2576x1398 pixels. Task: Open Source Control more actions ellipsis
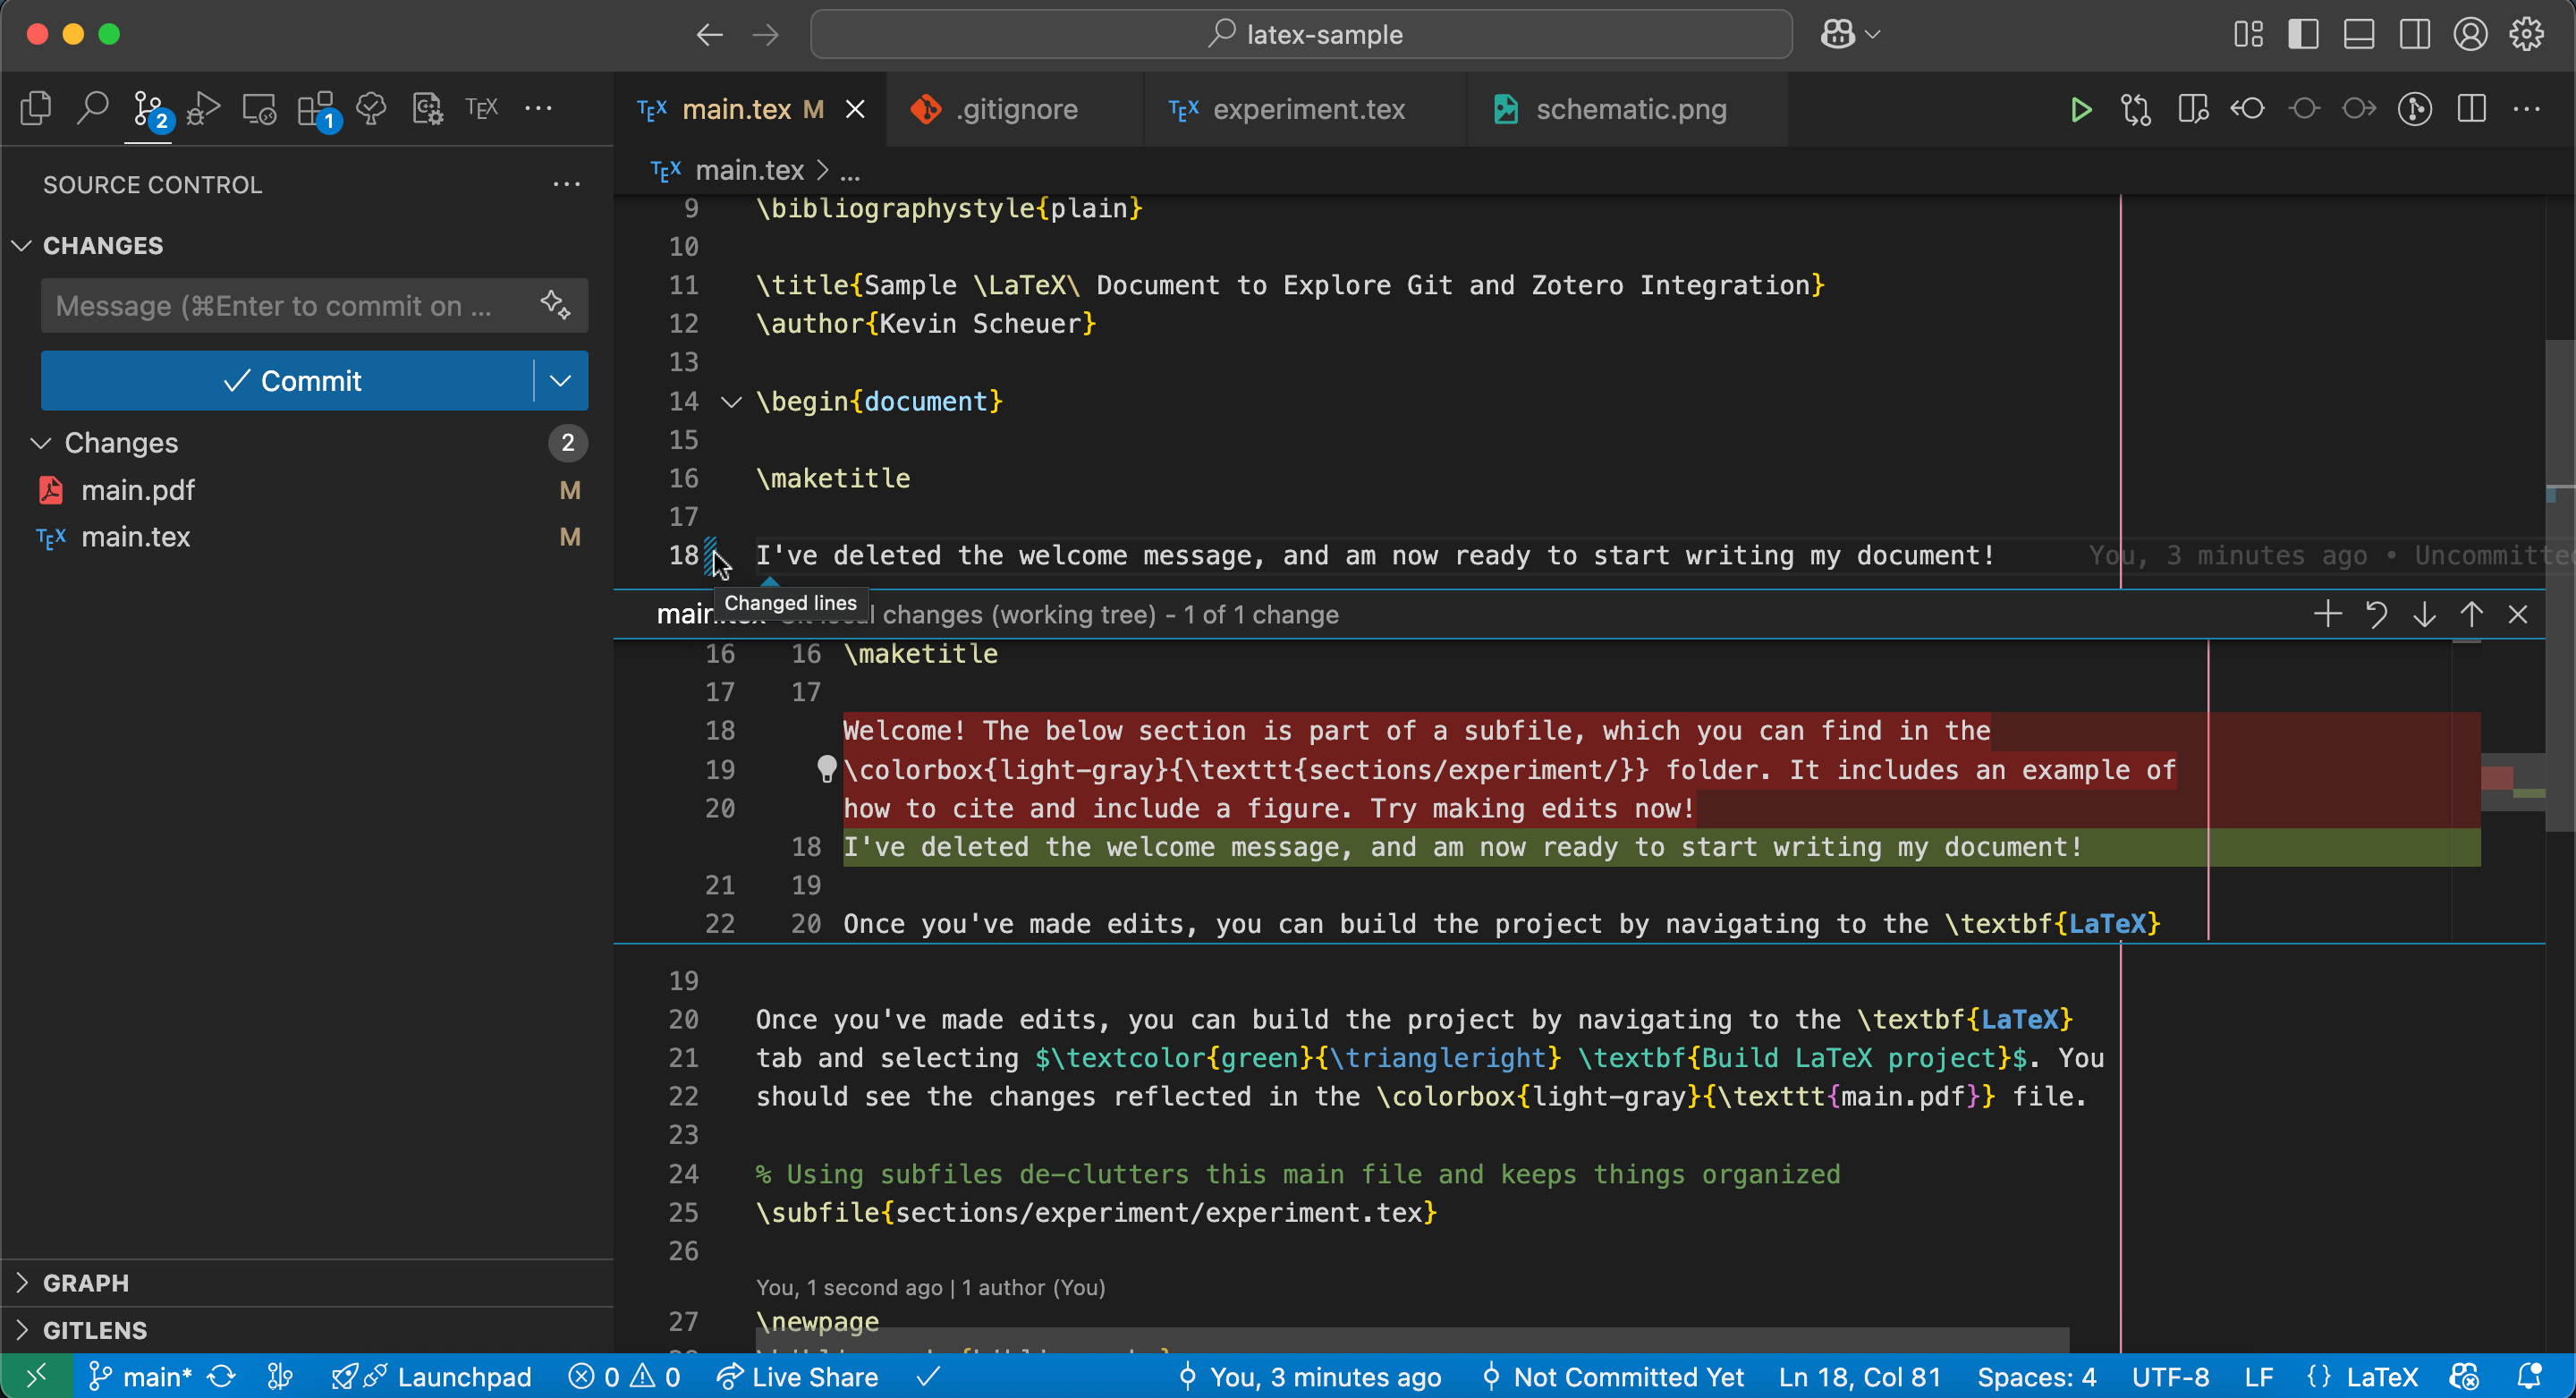pos(566,184)
